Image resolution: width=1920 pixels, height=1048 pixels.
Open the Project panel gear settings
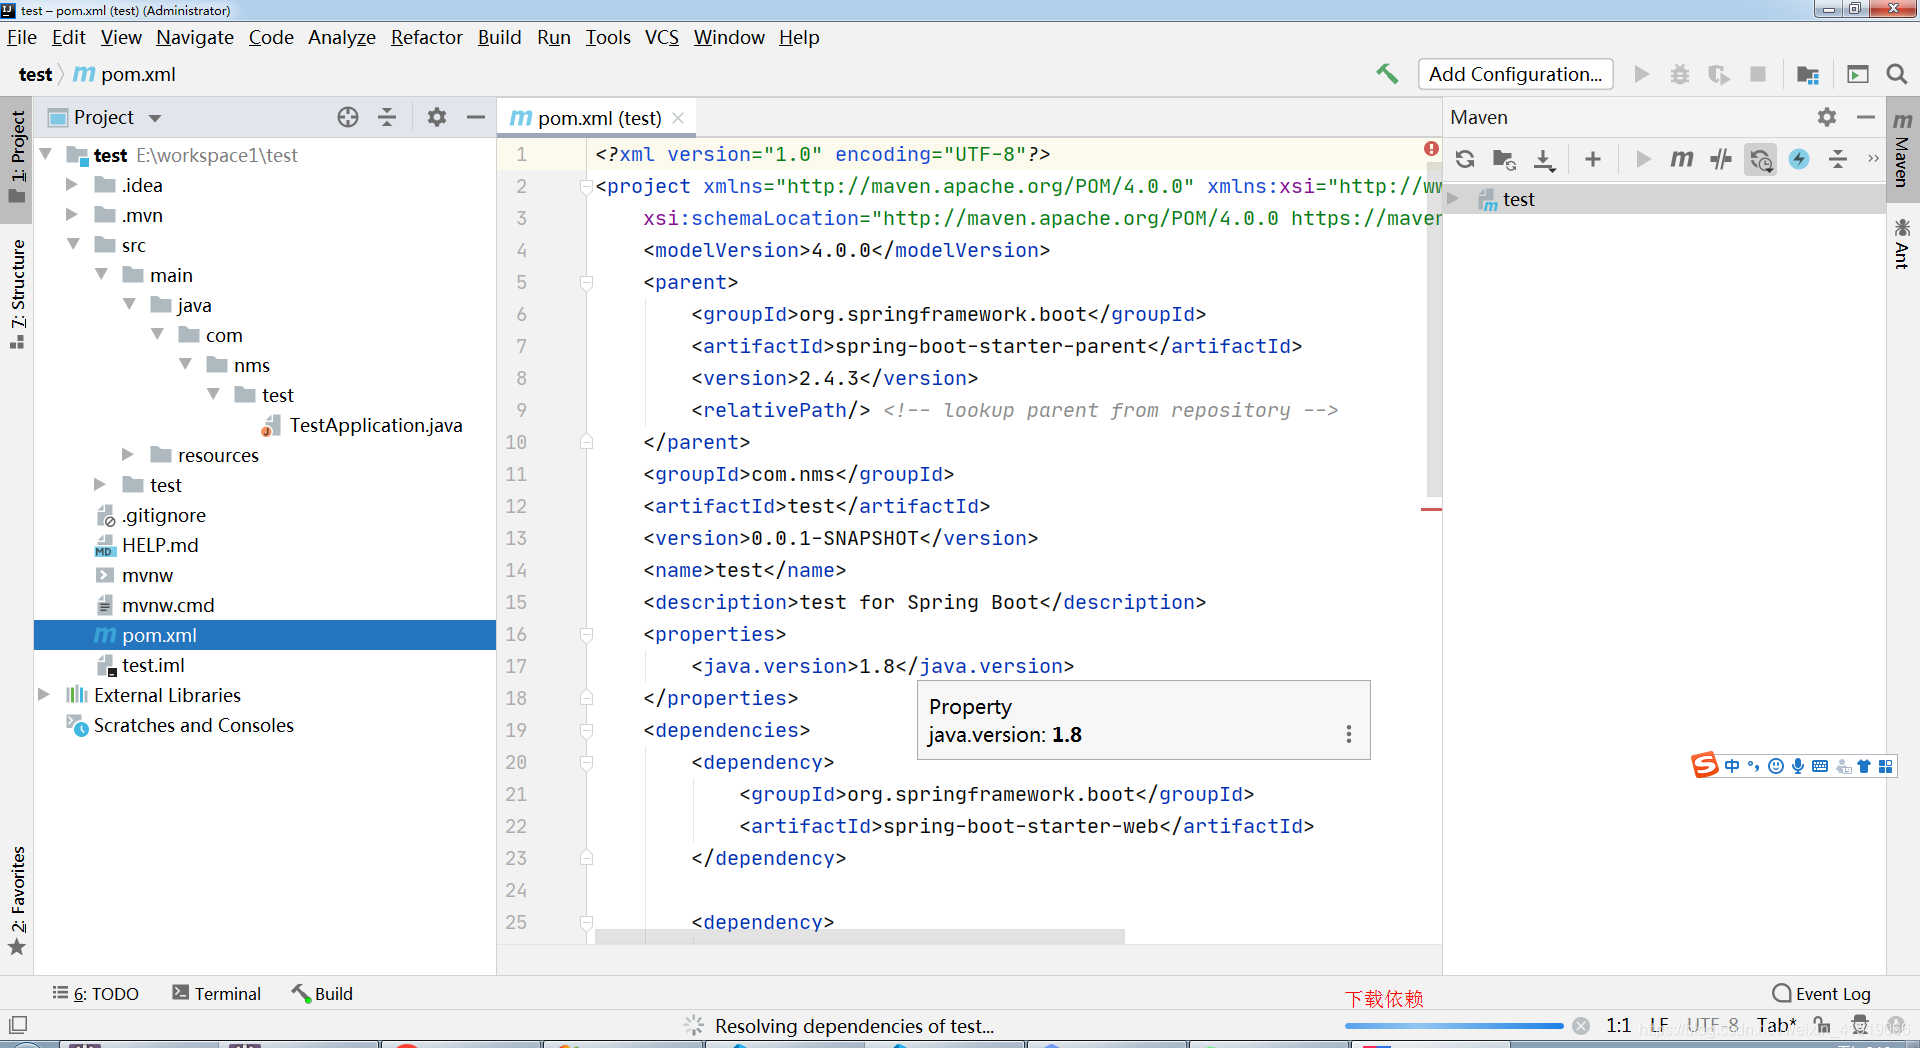pyautogui.click(x=437, y=117)
